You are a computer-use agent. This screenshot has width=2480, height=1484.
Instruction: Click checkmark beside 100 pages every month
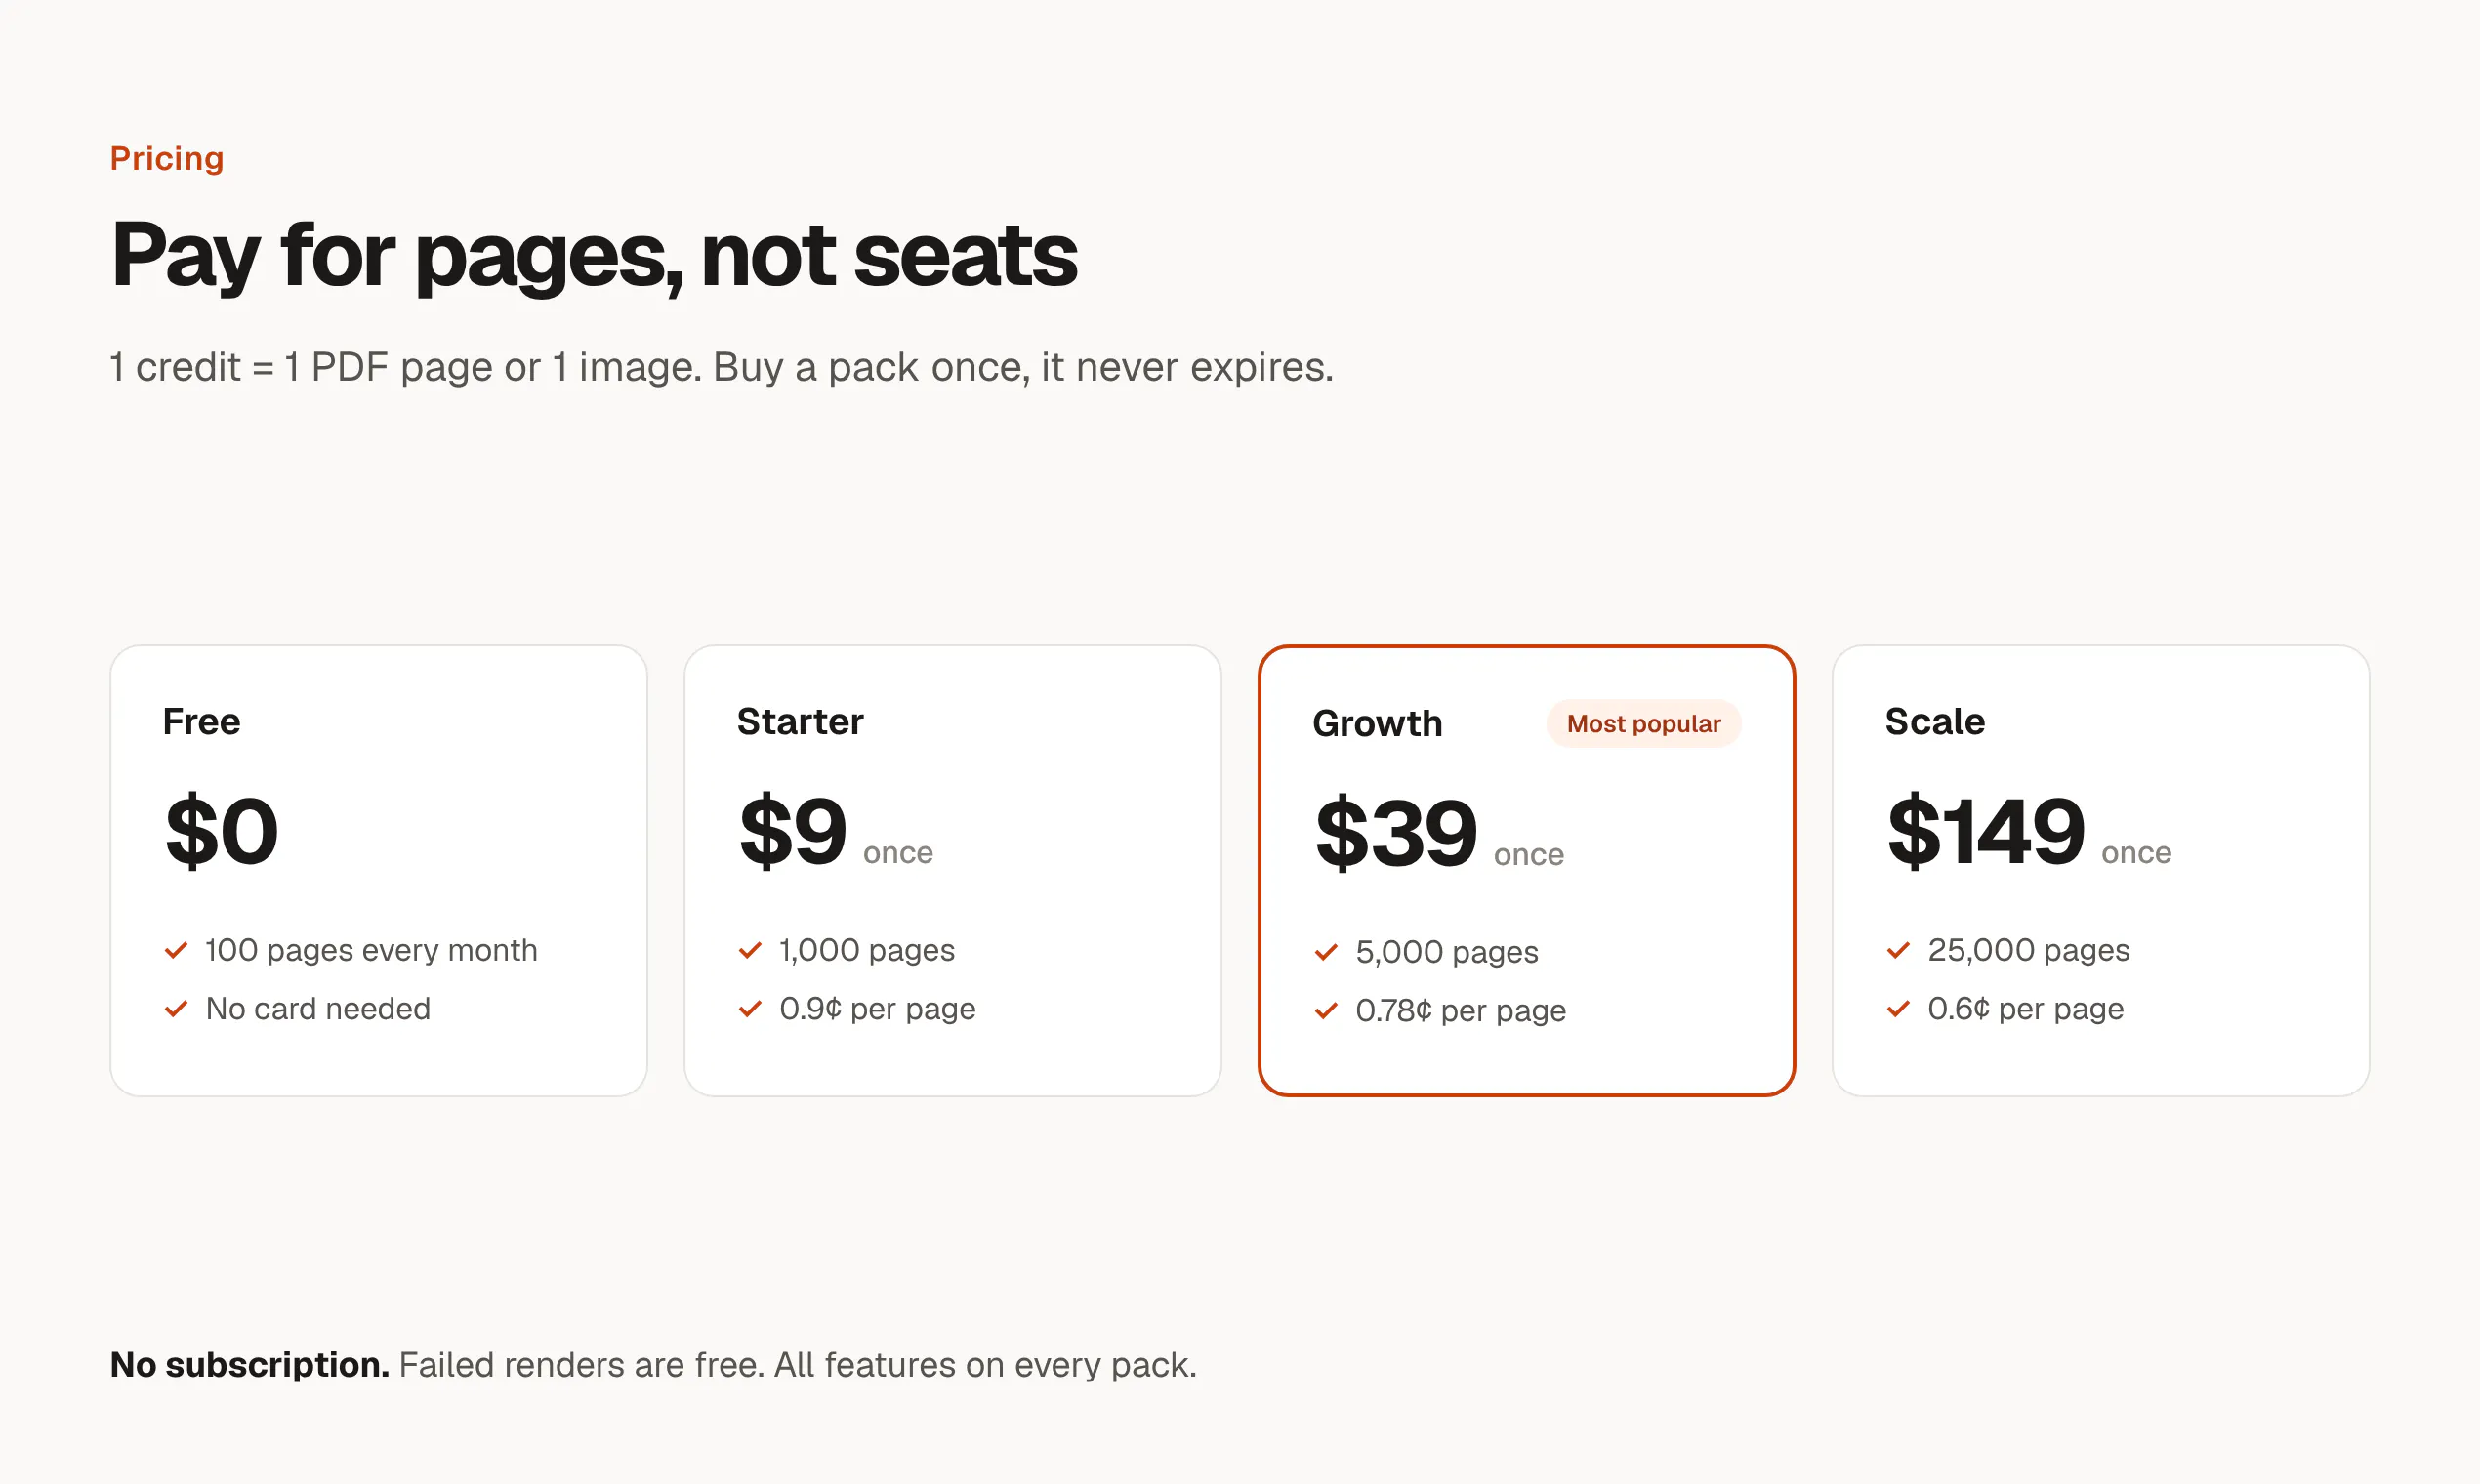(176, 950)
